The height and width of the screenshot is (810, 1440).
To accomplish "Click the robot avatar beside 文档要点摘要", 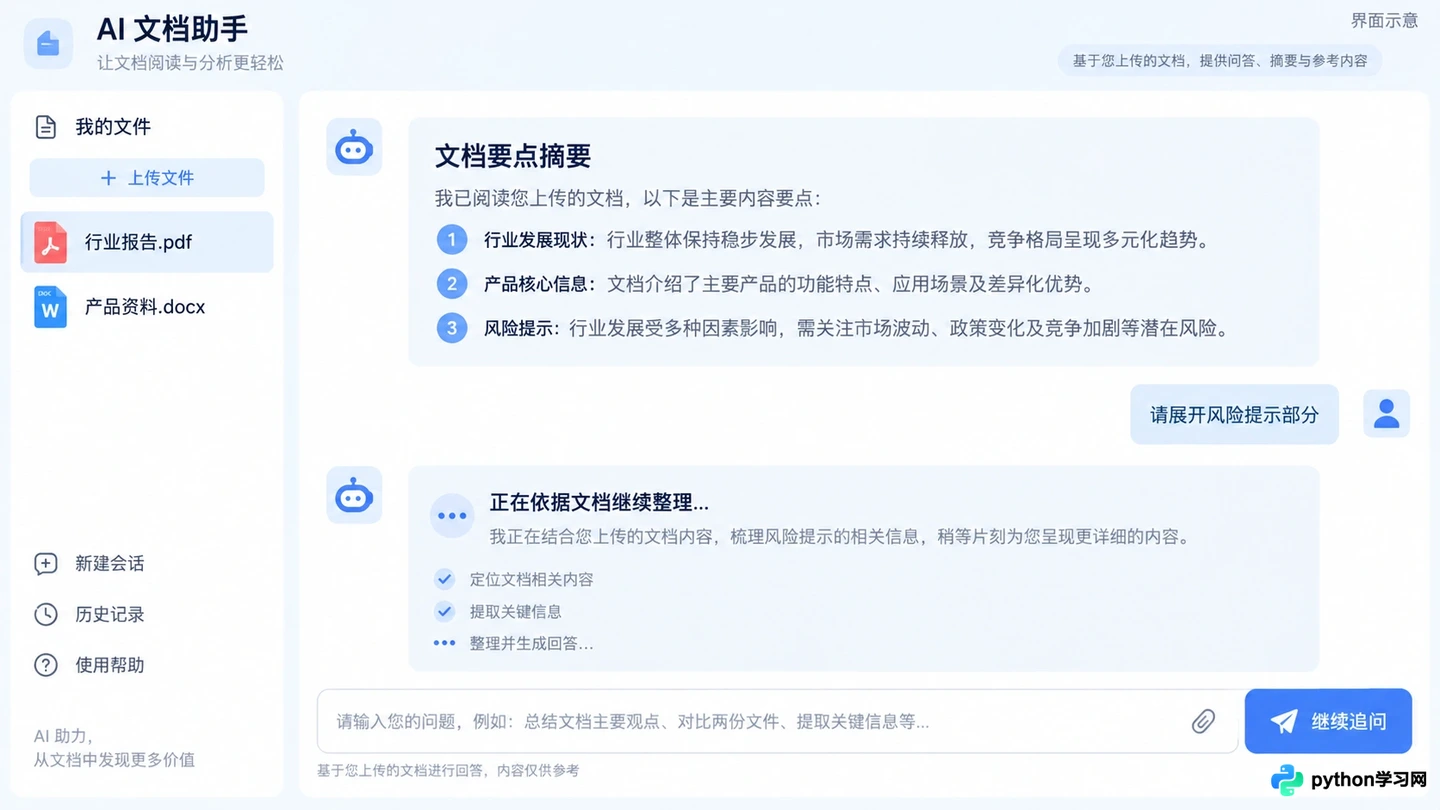I will (354, 148).
